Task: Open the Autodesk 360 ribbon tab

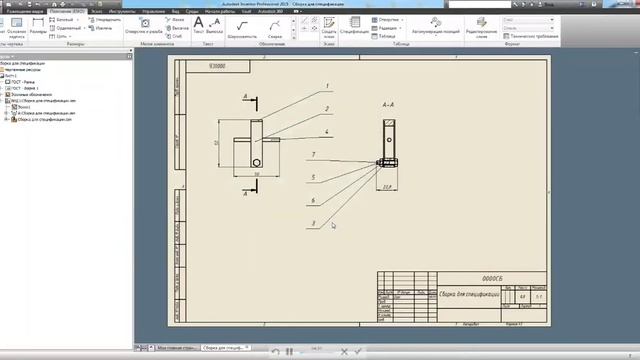Action: tap(270, 11)
